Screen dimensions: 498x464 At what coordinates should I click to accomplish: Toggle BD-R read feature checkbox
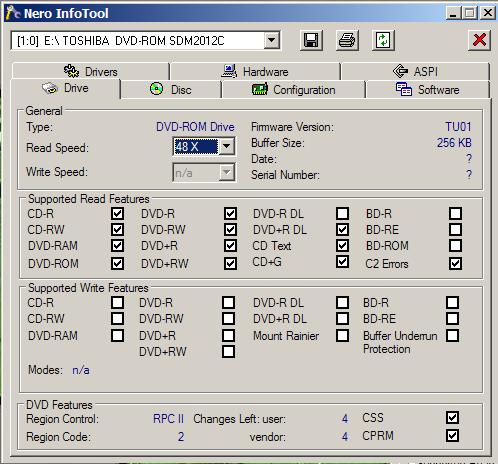click(x=455, y=213)
